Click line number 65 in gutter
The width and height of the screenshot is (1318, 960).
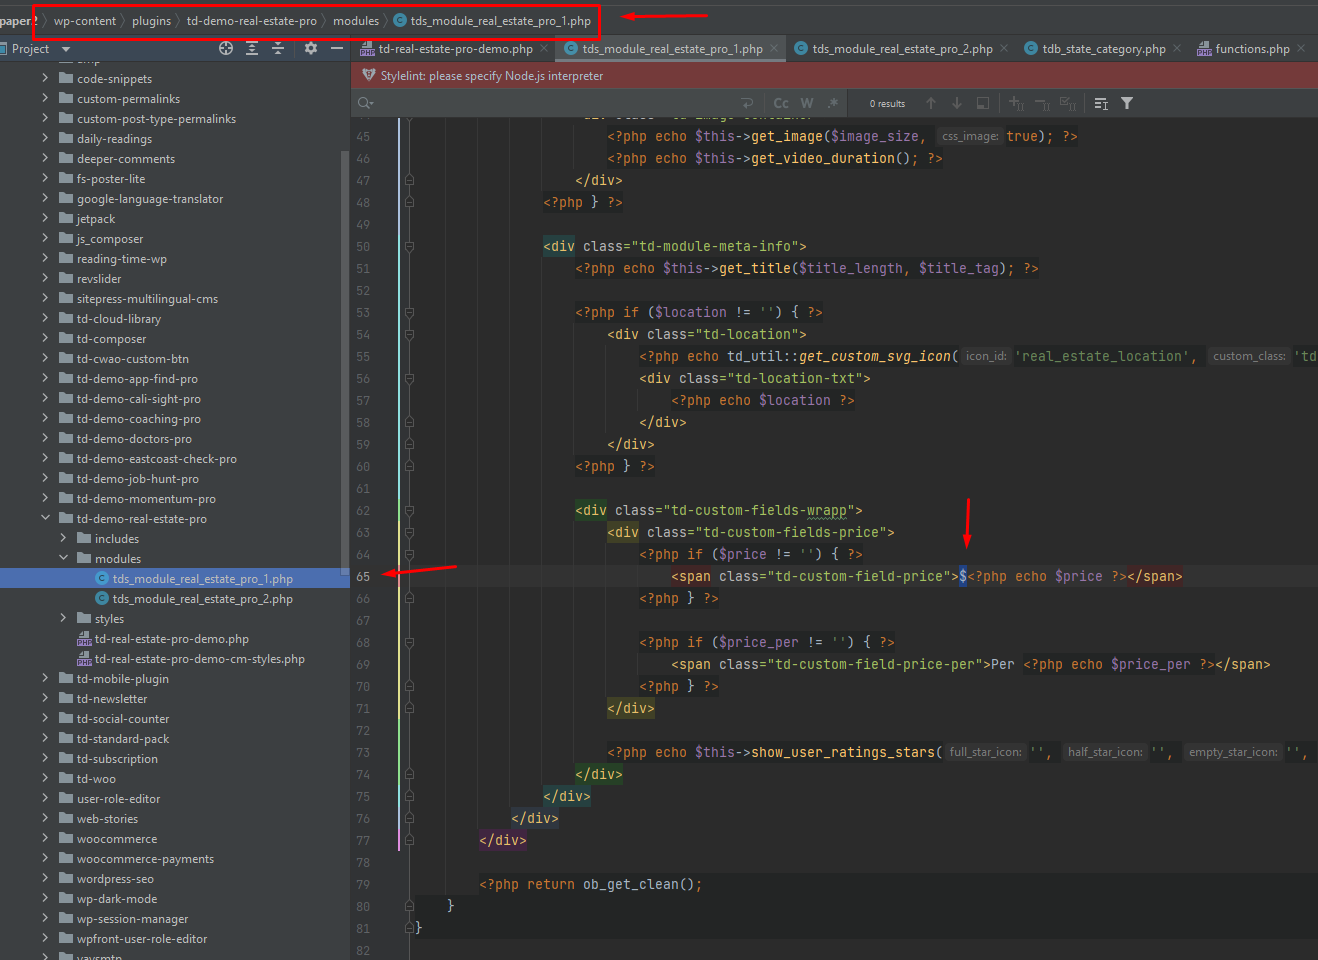pos(363,576)
